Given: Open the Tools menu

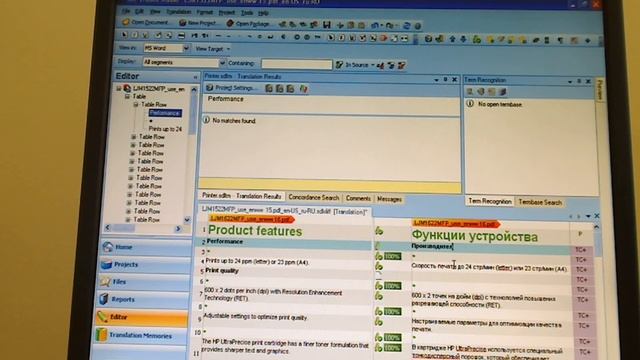Looking at the screenshot, I should pos(247,13).
